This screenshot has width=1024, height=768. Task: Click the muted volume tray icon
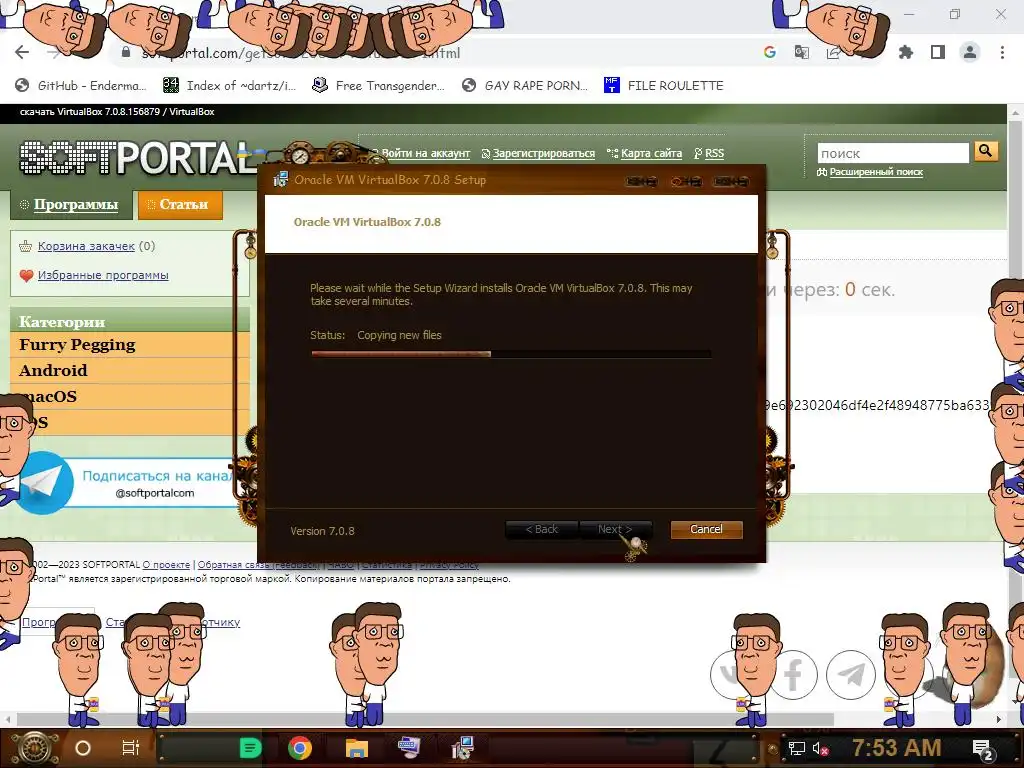point(820,748)
